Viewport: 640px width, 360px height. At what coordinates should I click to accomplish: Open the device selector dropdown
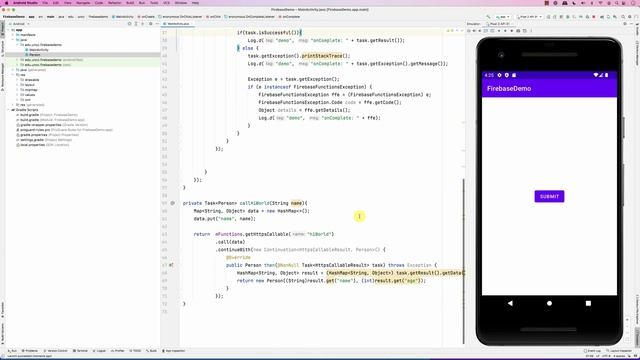point(529,17)
